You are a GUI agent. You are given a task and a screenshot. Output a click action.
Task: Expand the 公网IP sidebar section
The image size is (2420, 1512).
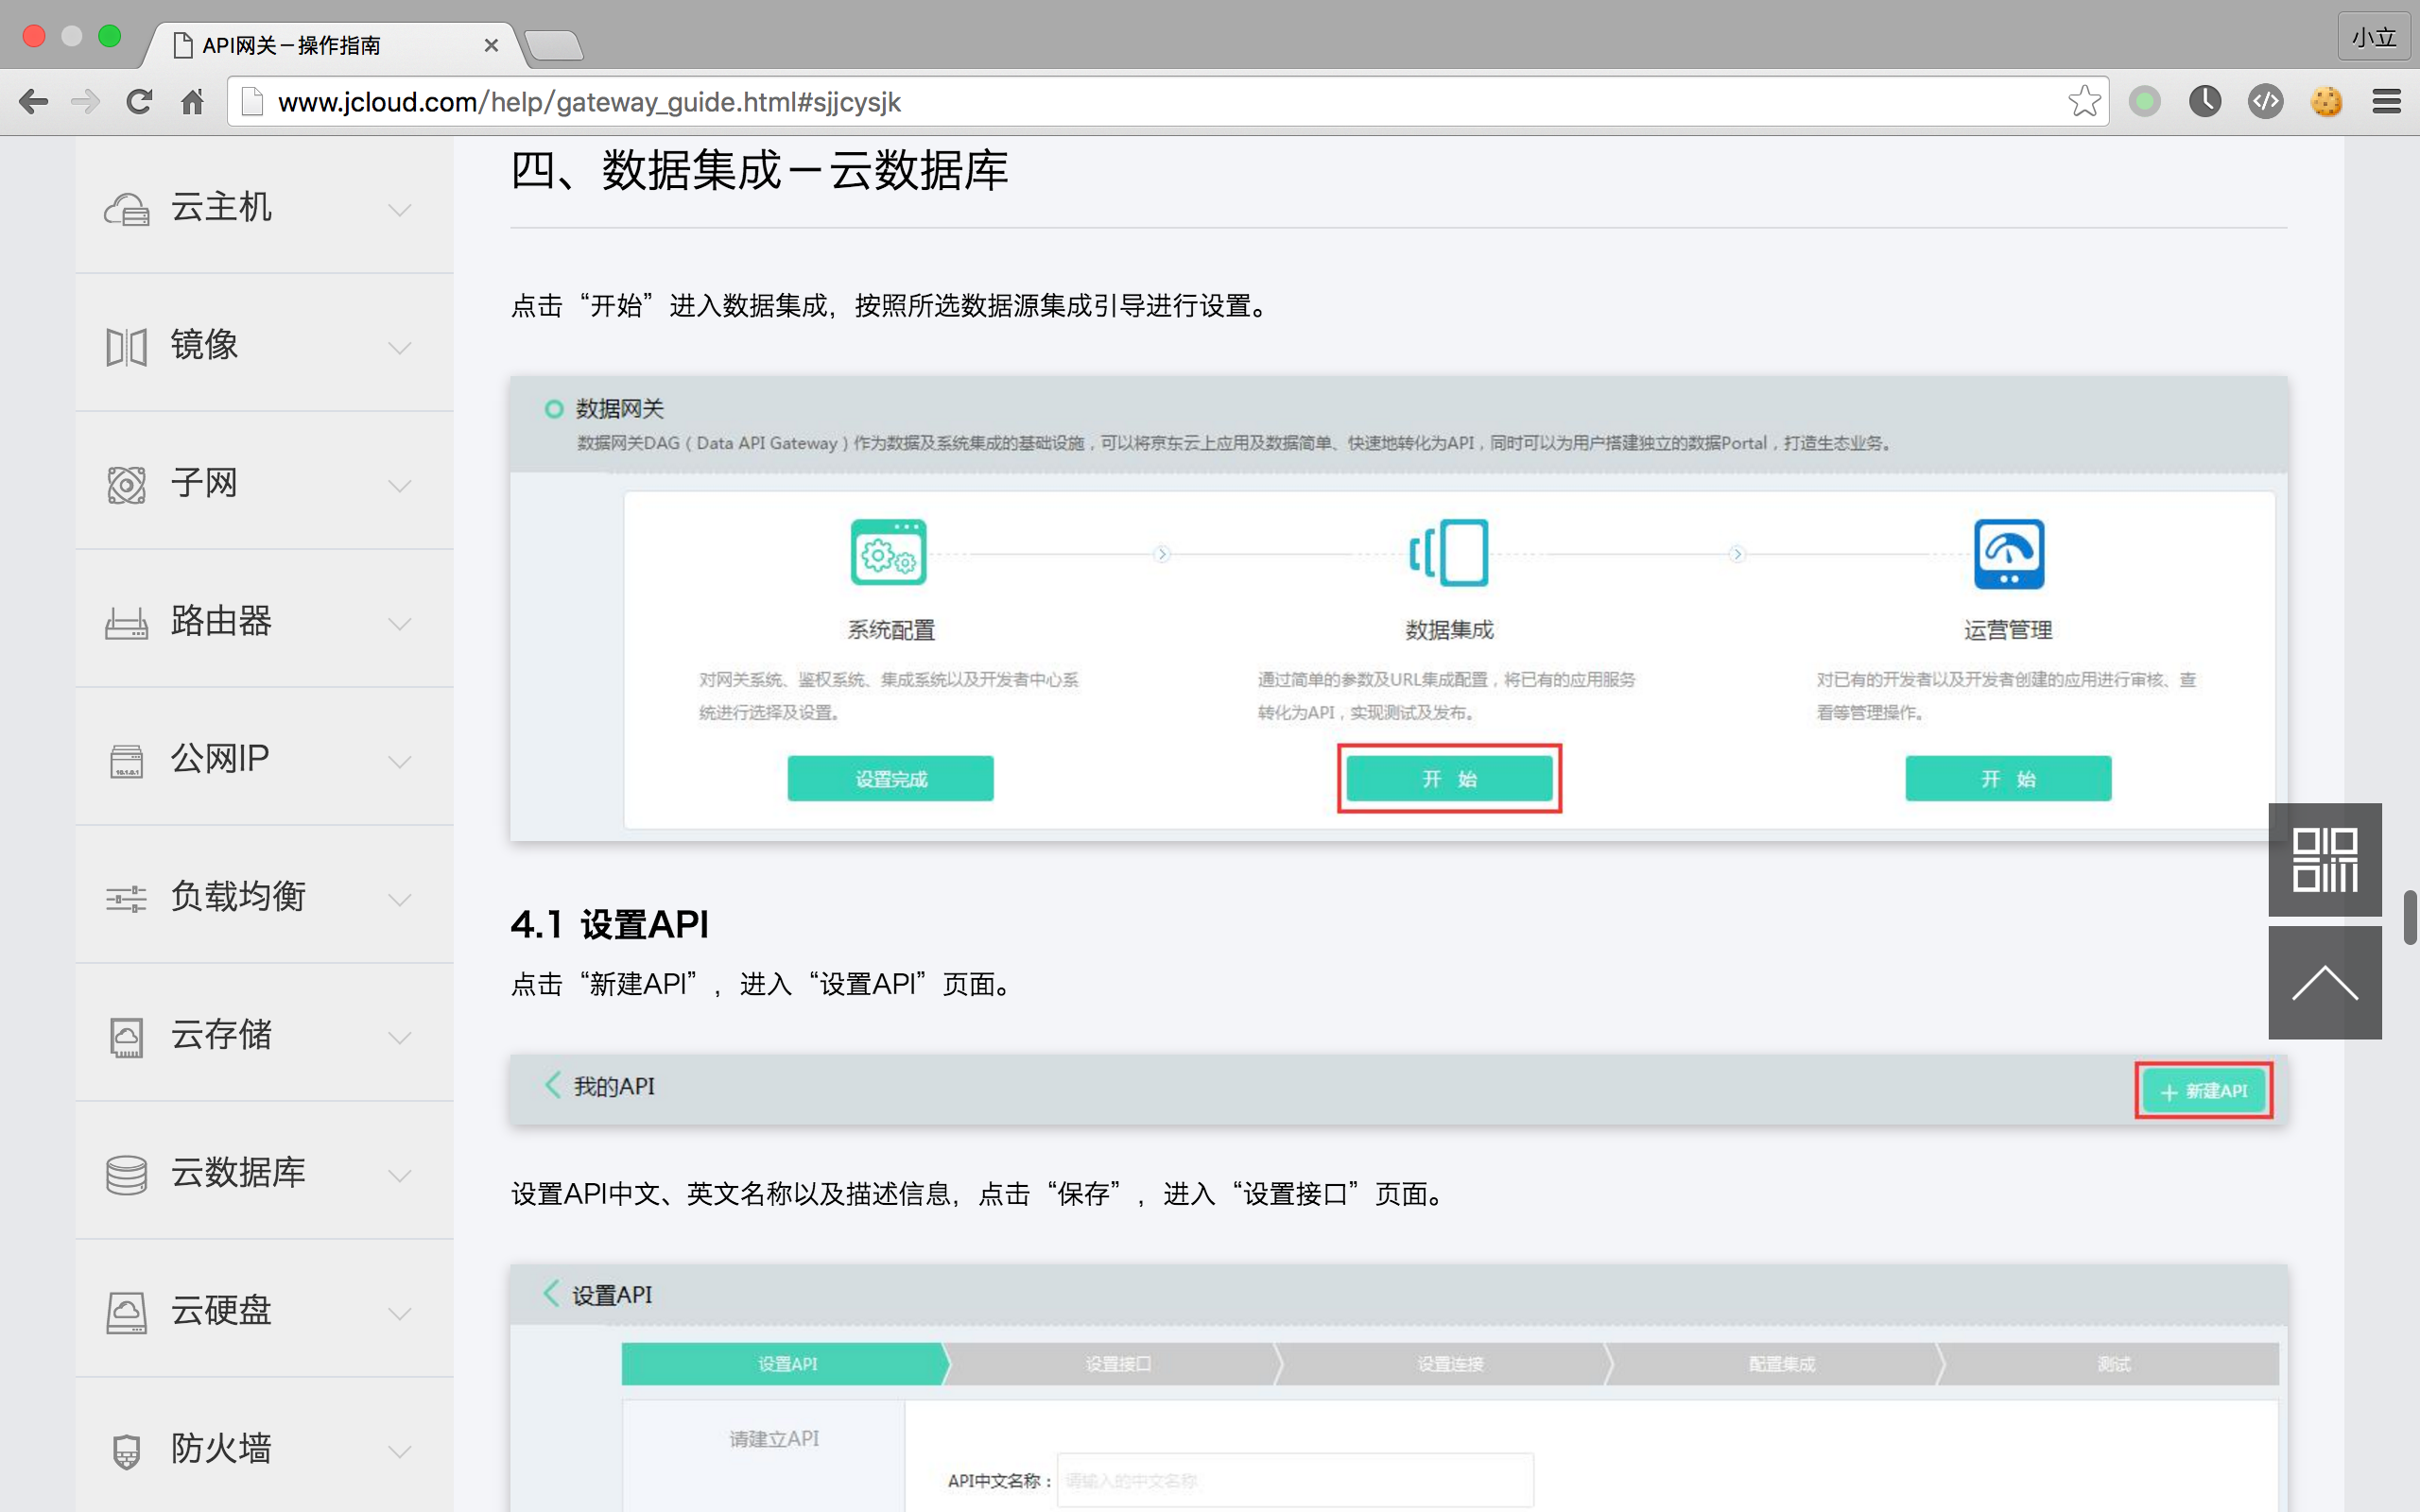400,761
